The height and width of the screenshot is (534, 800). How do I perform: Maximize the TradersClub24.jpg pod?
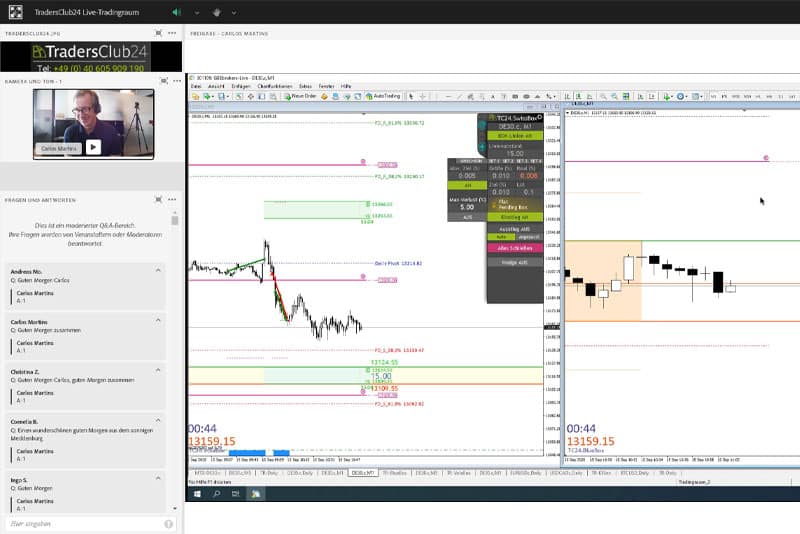coord(159,33)
